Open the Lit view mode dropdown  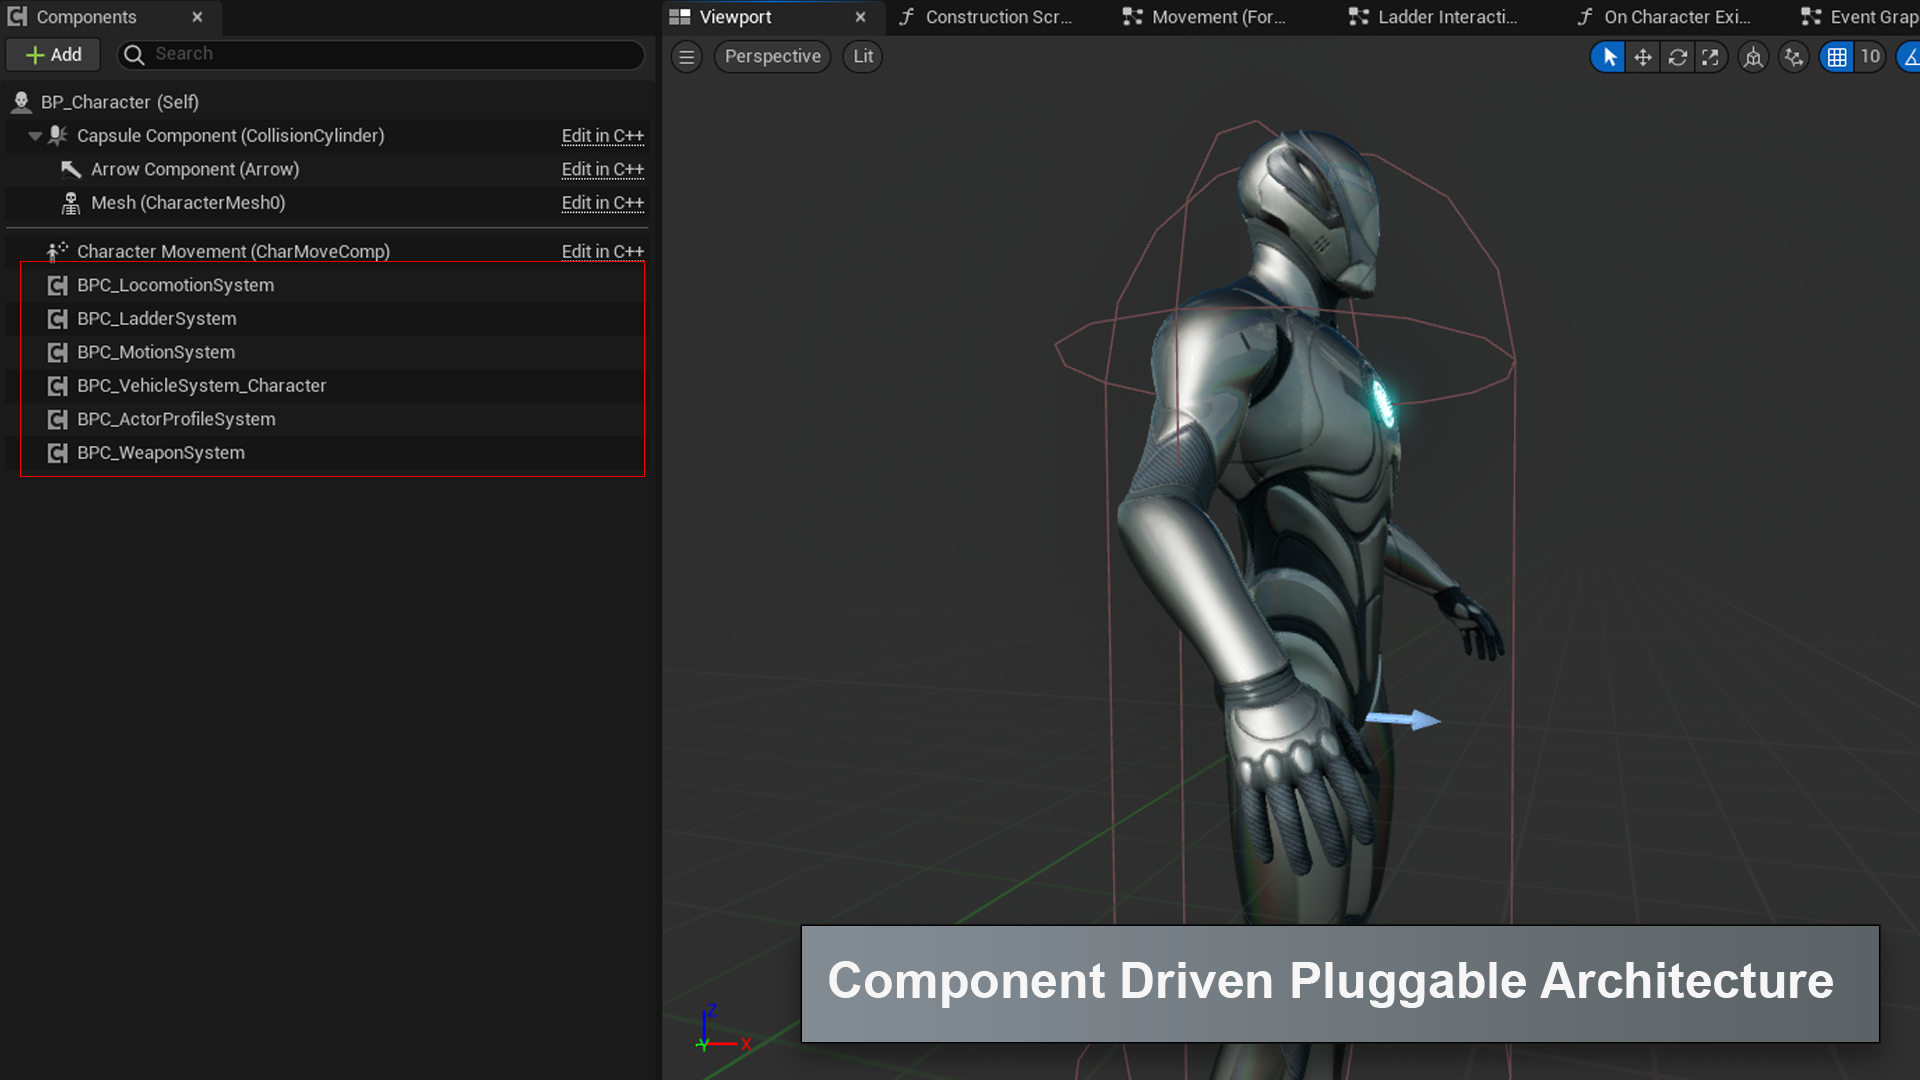[862, 57]
